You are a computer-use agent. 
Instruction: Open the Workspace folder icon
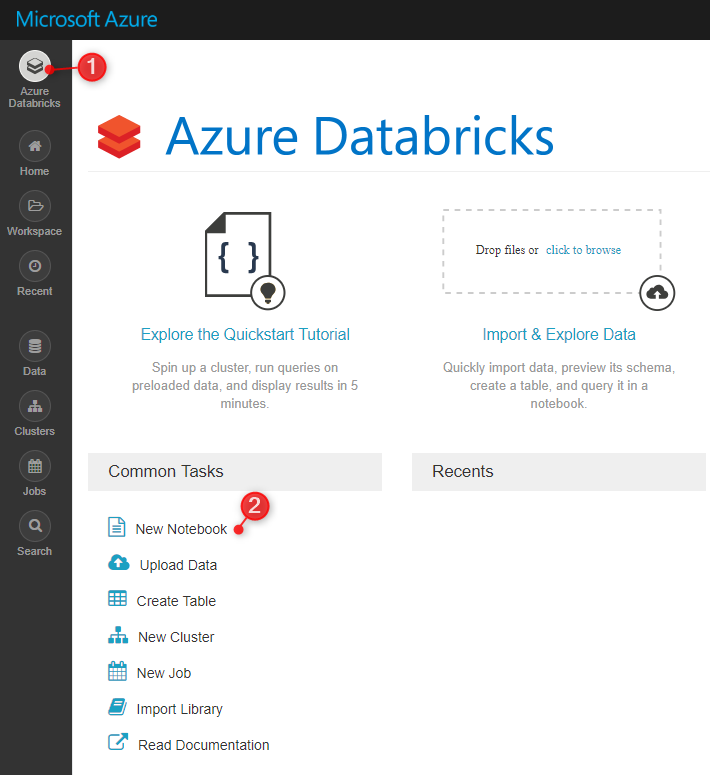point(35,206)
